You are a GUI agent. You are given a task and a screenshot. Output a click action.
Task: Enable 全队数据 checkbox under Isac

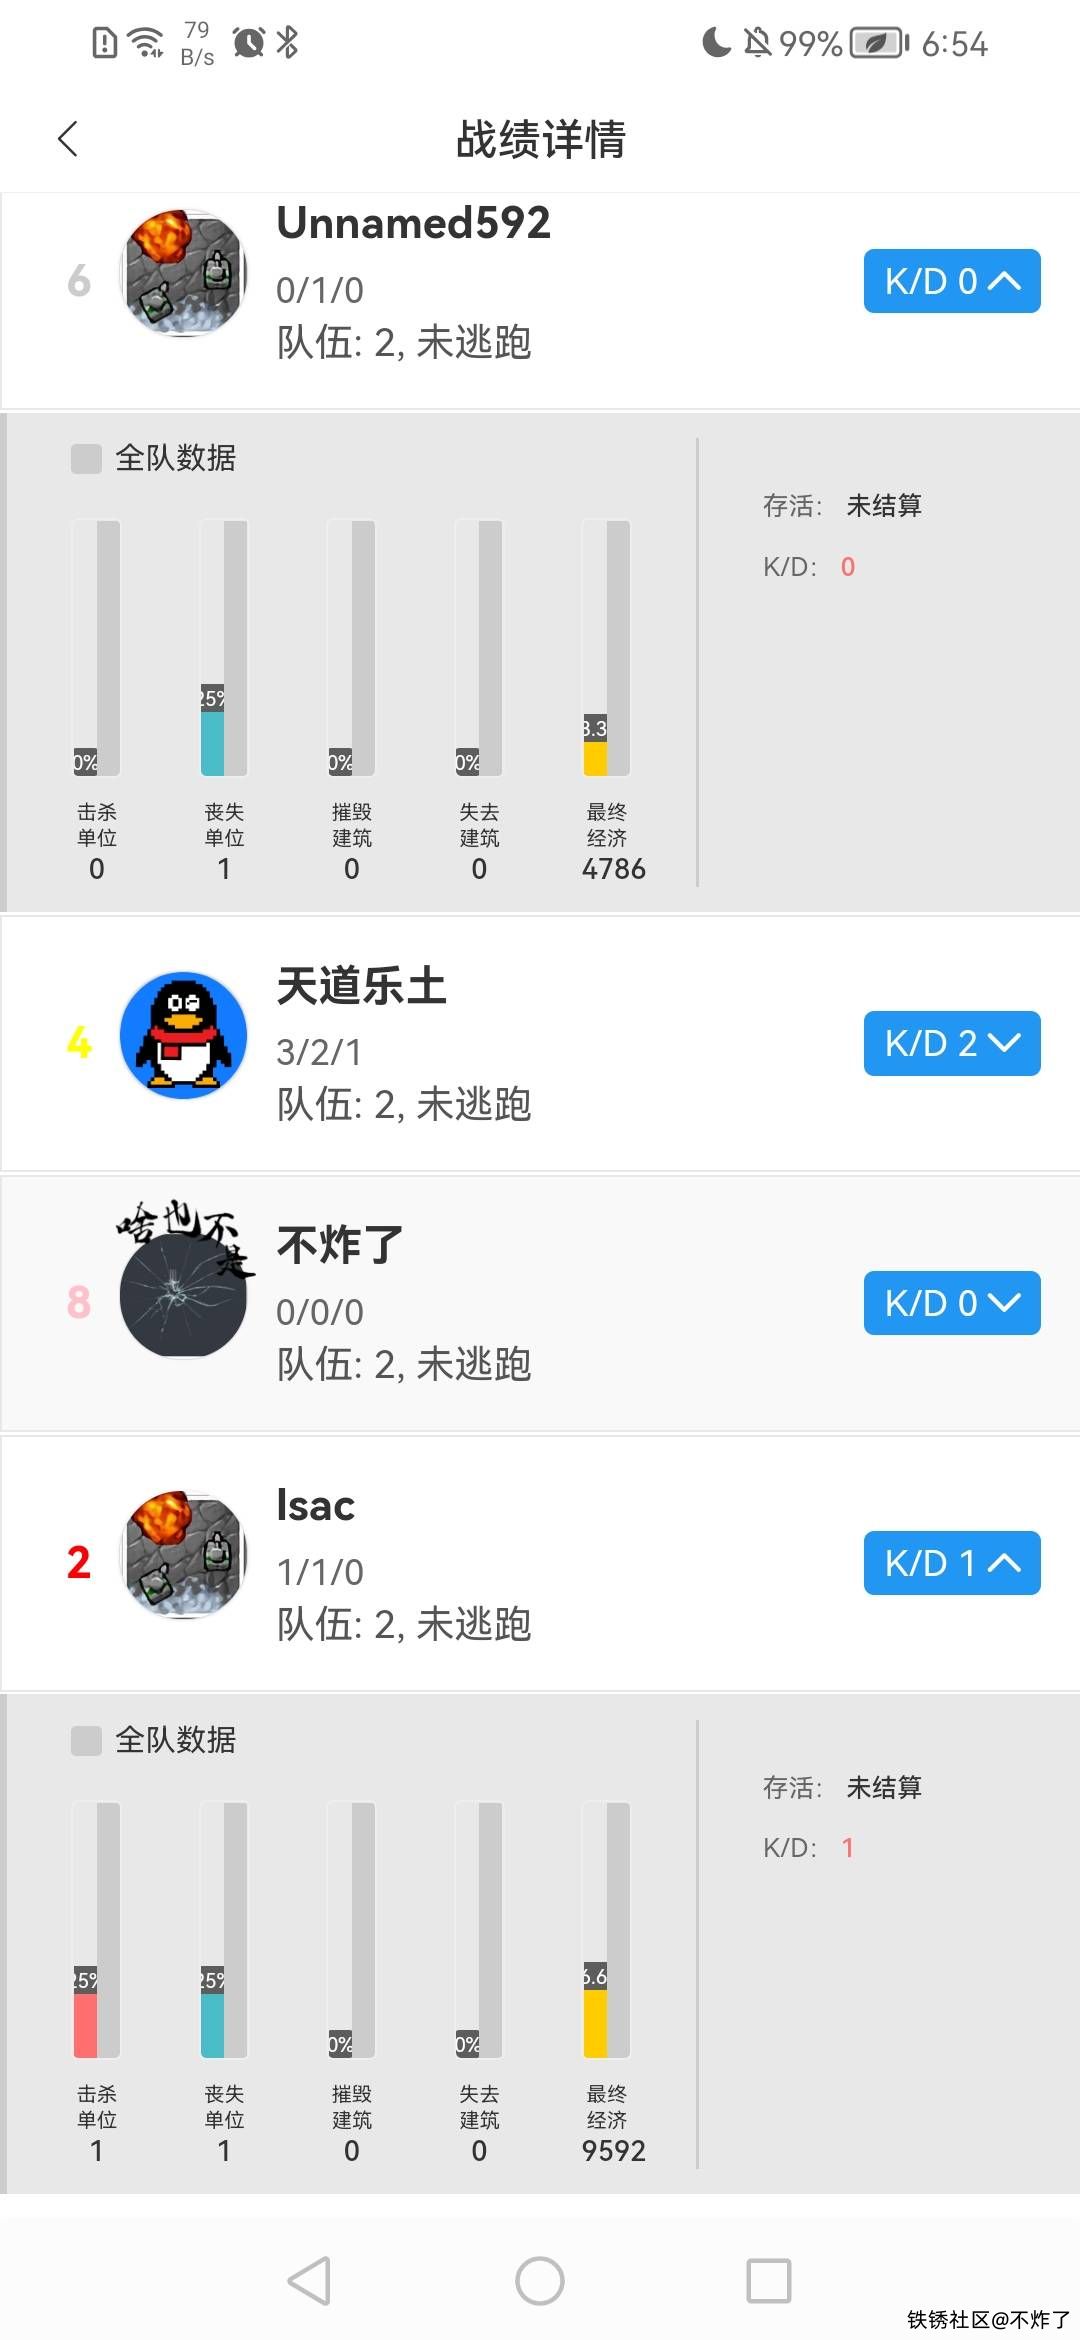point(87,1741)
